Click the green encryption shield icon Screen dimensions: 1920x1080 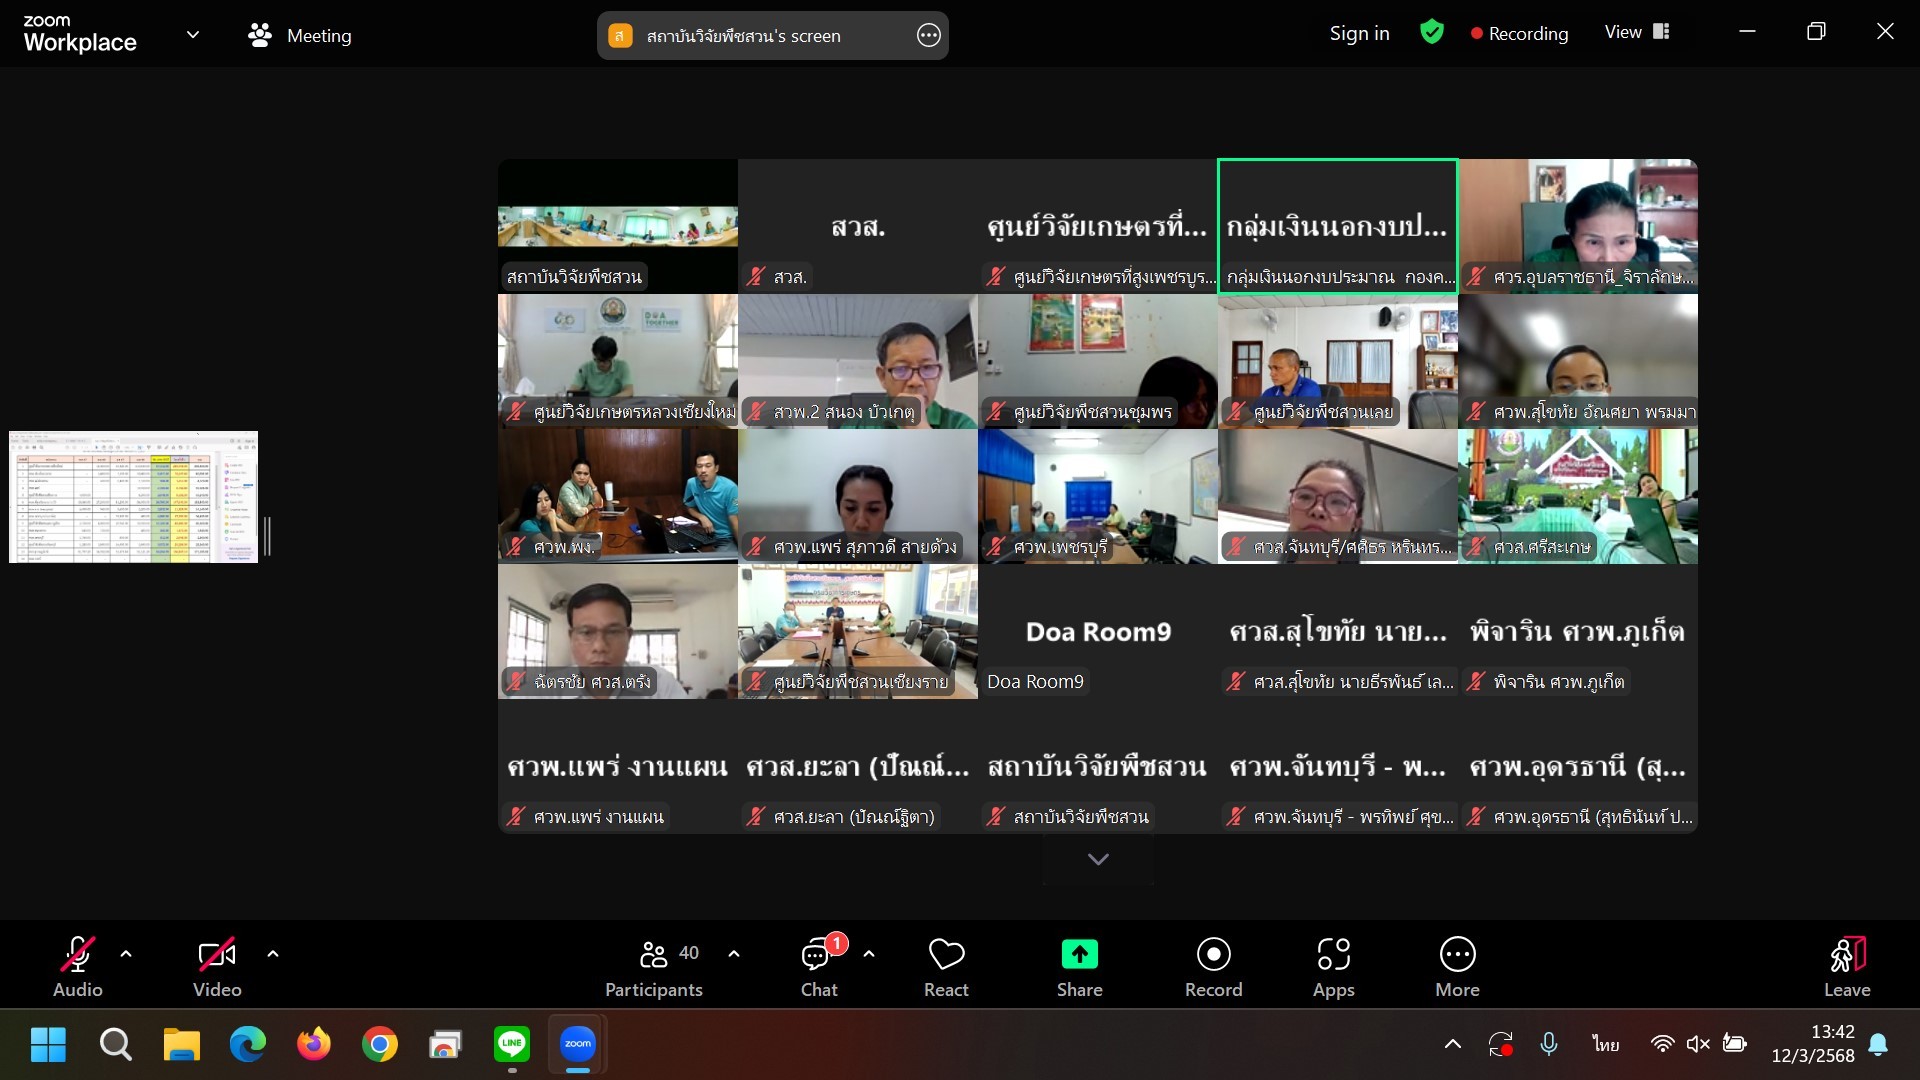pyautogui.click(x=1431, y=33)
